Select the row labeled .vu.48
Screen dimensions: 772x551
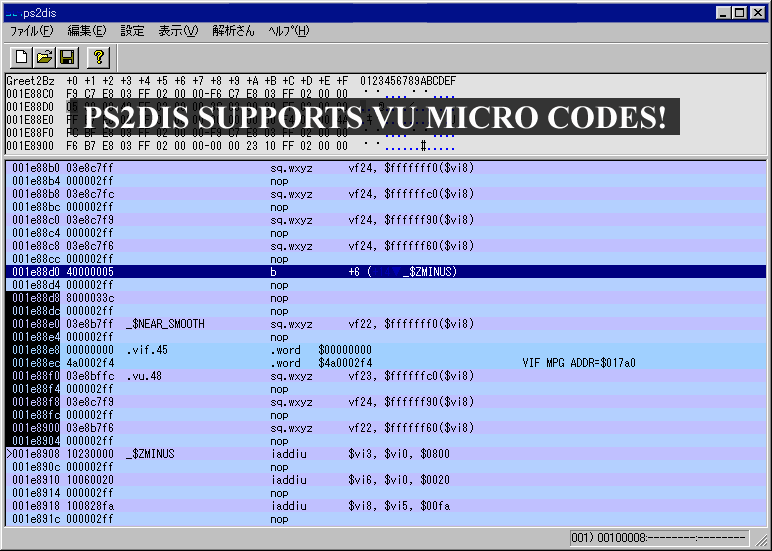point(386,376)
